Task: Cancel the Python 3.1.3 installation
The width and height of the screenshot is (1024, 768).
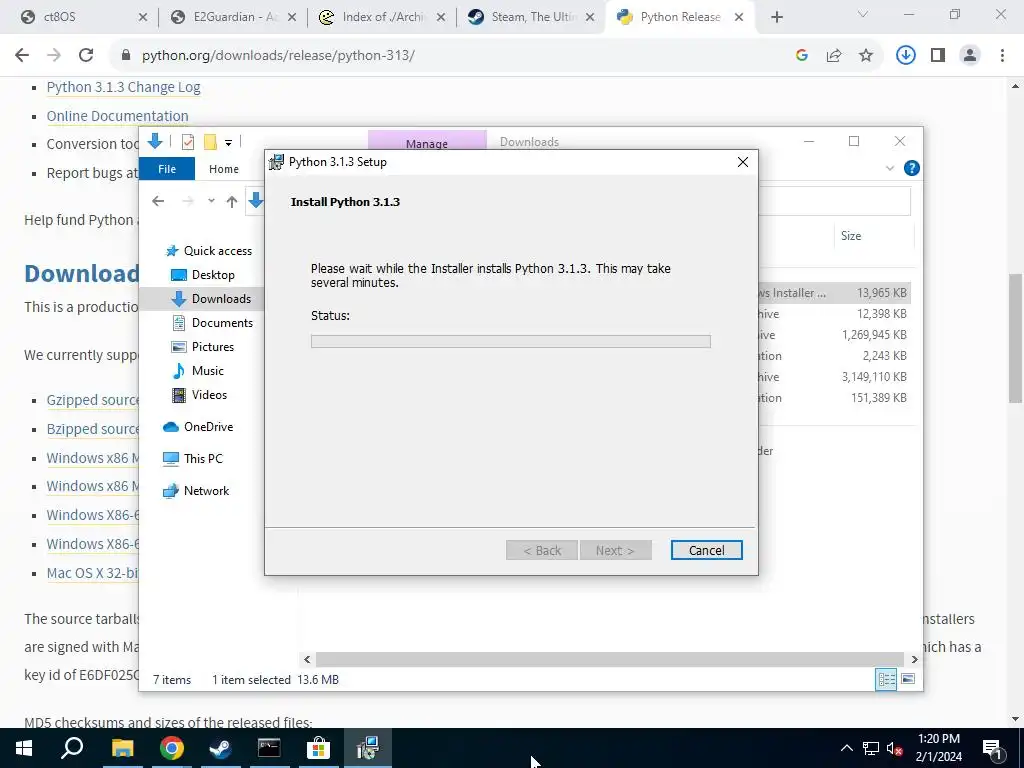Action: click(x=706, y=550)
